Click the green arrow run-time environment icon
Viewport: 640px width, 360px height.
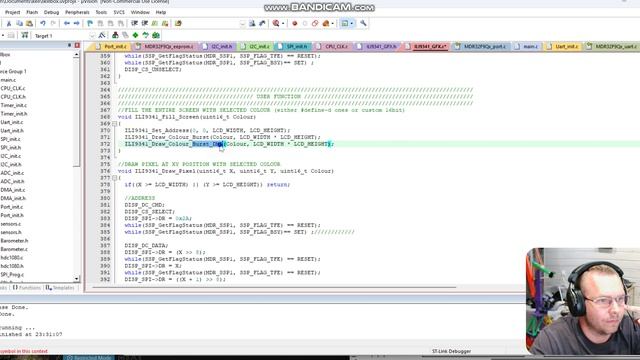[x=145, y=36]
